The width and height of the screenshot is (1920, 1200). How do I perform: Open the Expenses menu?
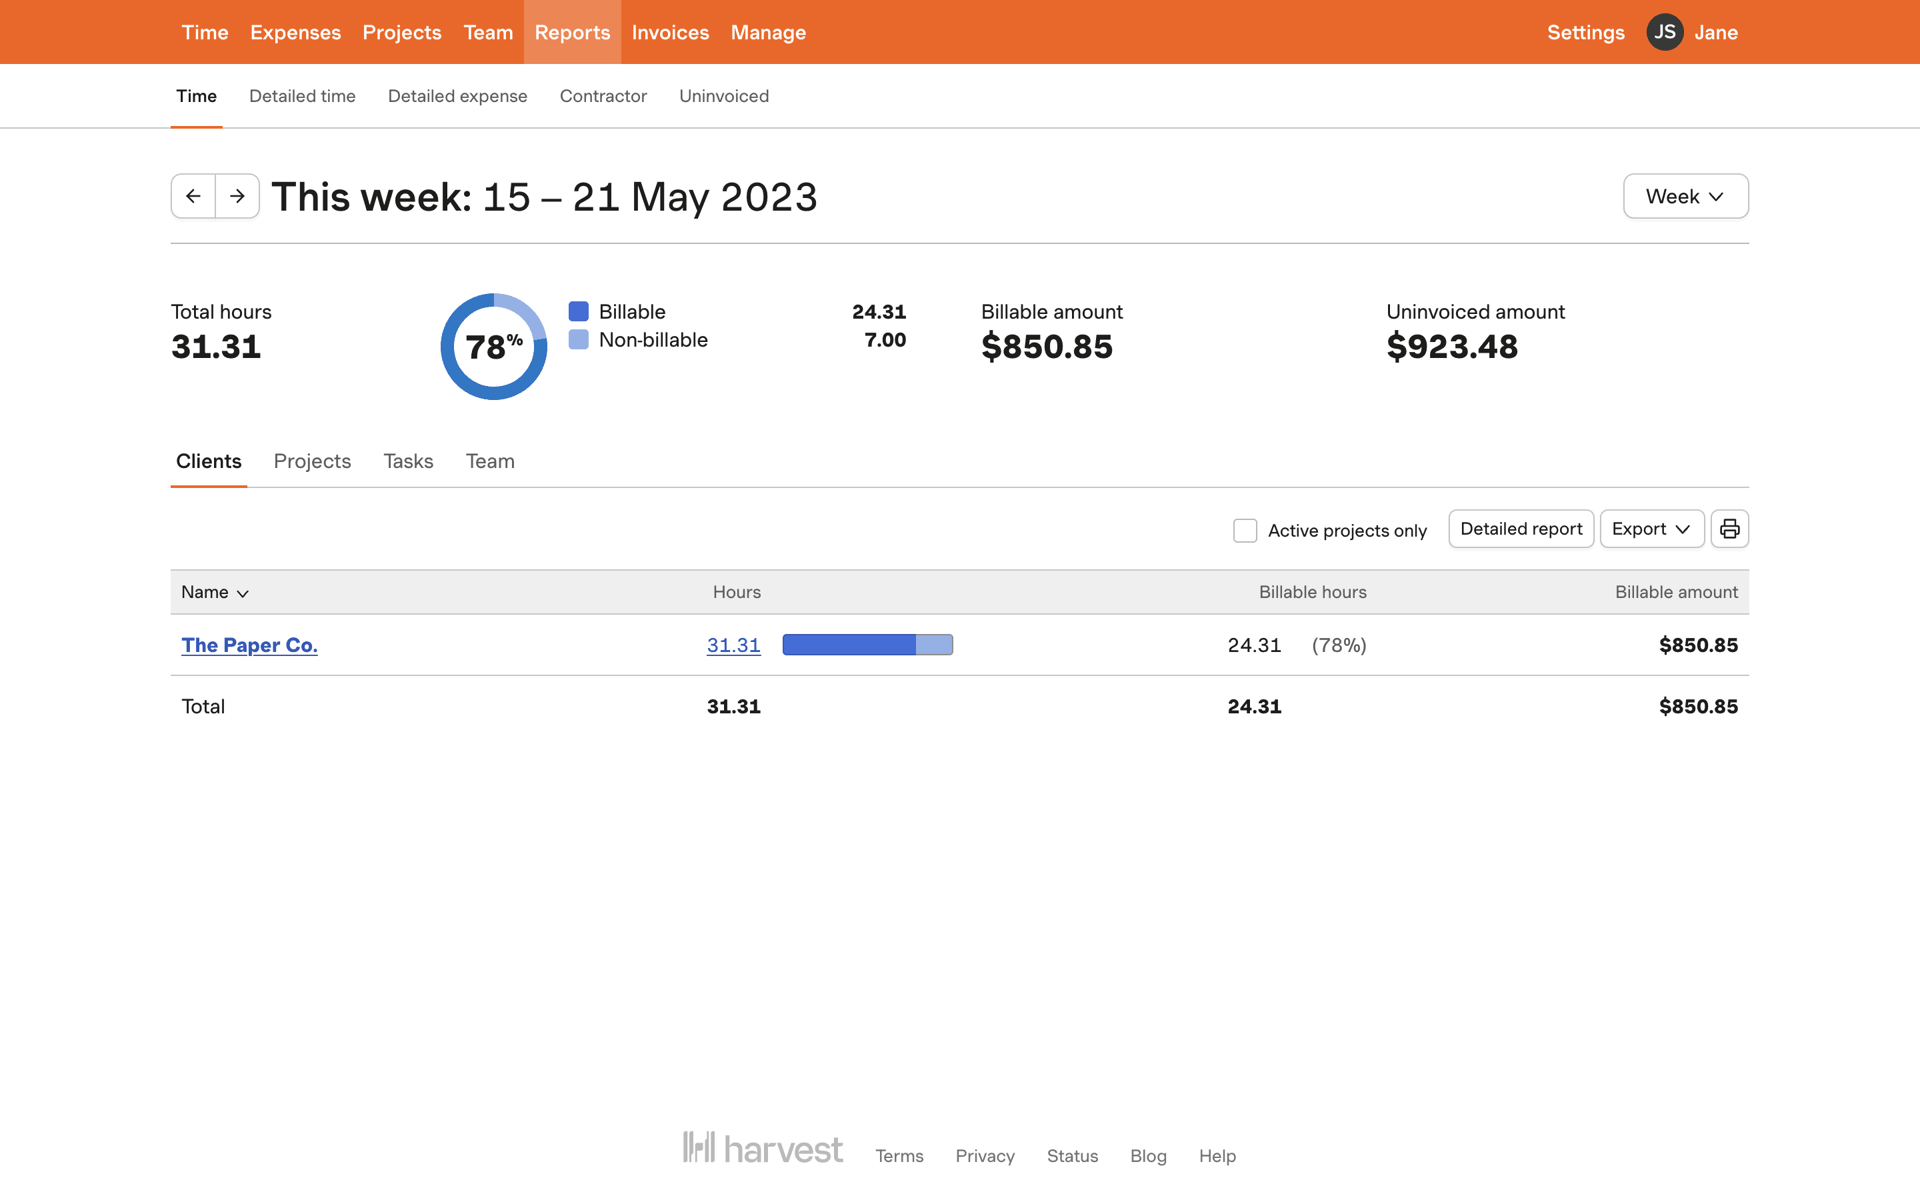[295, 32]
